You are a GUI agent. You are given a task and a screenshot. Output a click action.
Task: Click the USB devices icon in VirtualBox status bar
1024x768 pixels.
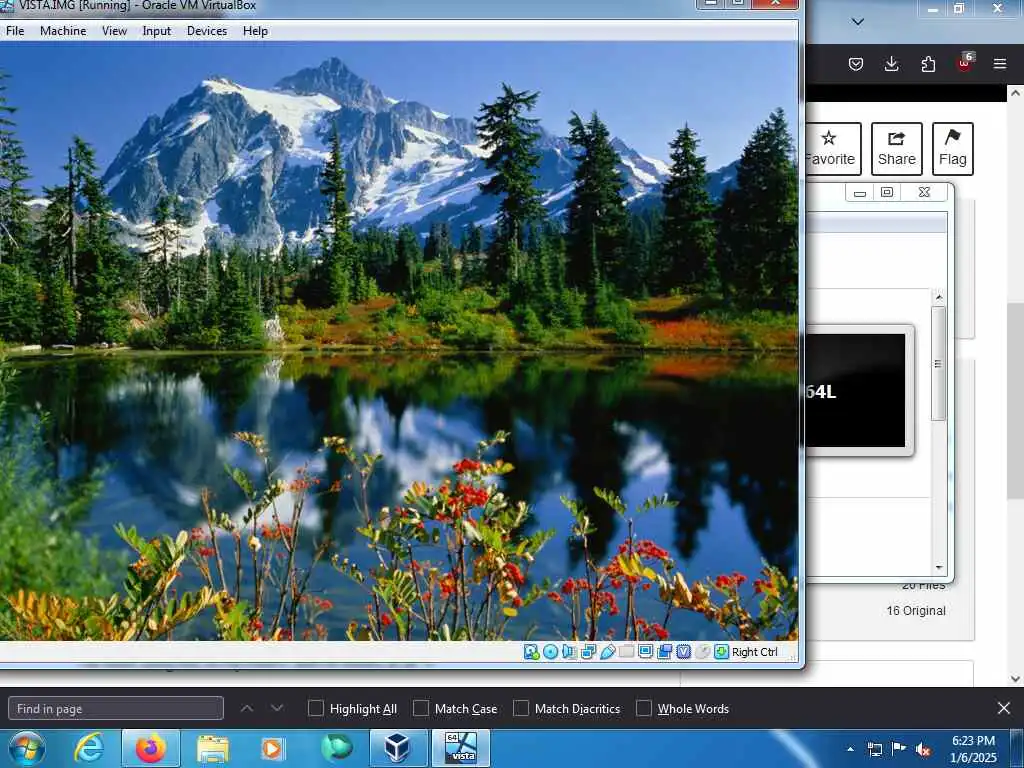tap(607, 652)
